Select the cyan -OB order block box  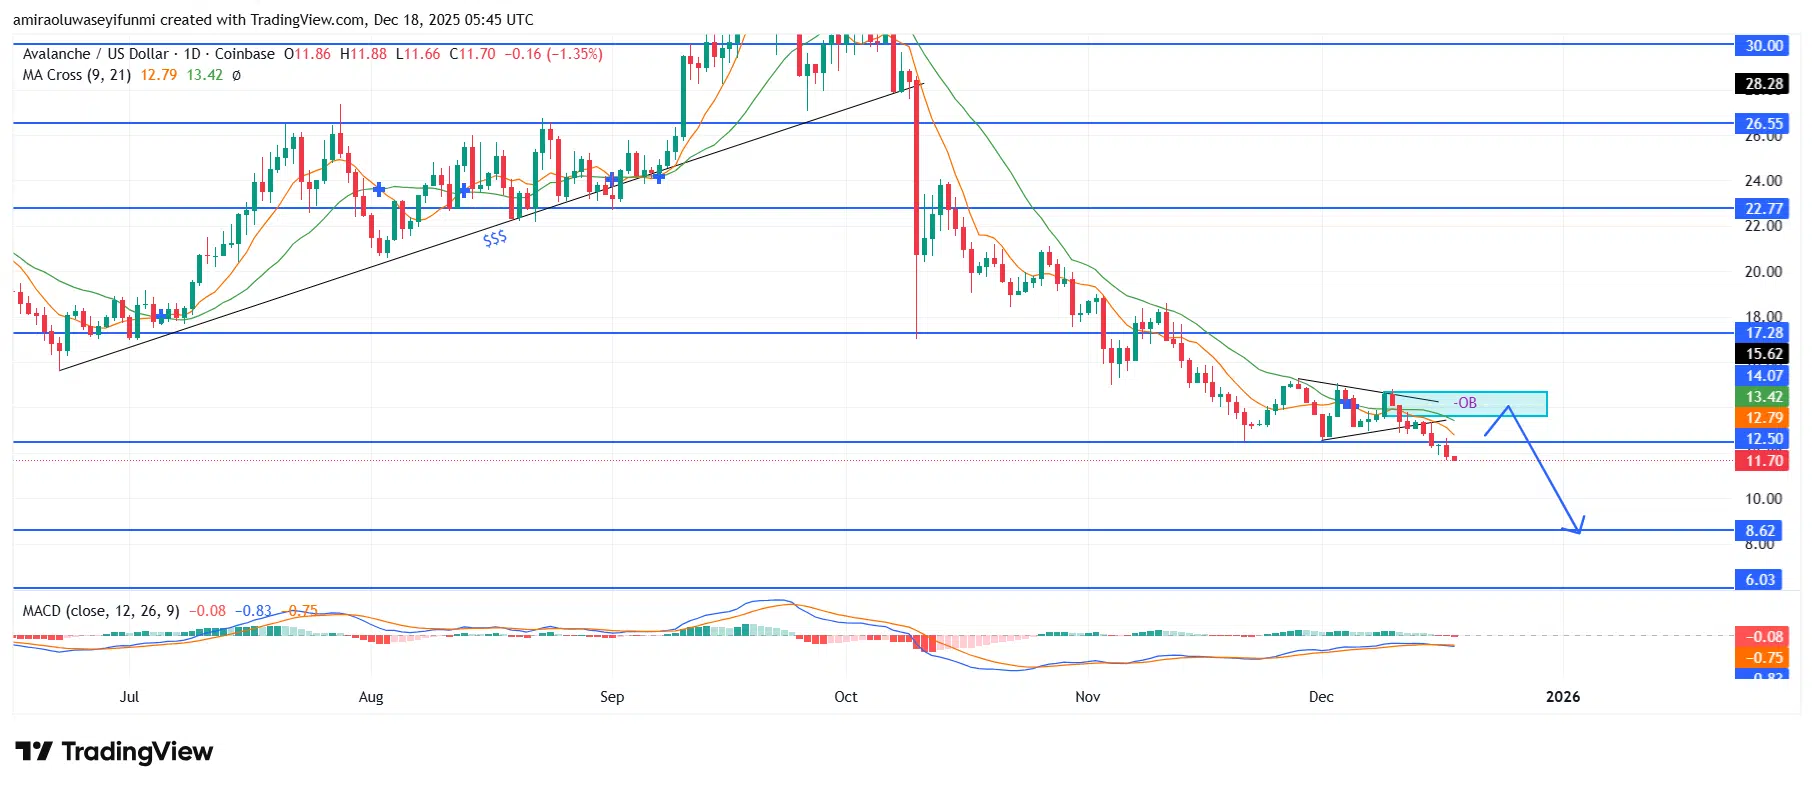(1468, 403)
